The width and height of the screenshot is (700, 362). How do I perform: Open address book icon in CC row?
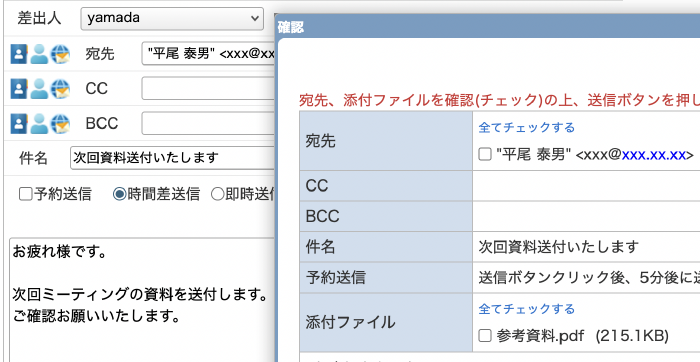pos(19,89)
